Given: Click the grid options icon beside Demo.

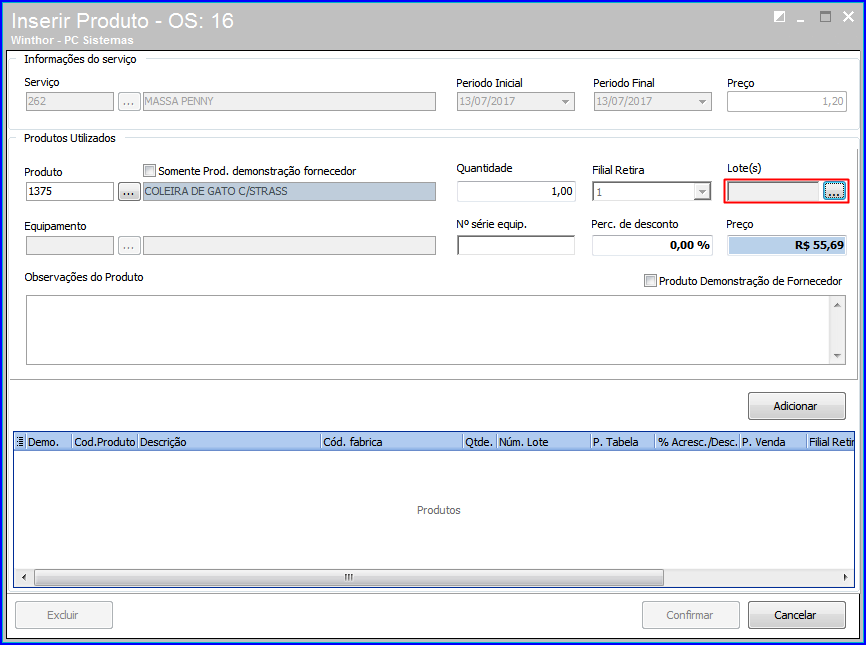Looking at the screenshot, I should (x=20, y=442).
